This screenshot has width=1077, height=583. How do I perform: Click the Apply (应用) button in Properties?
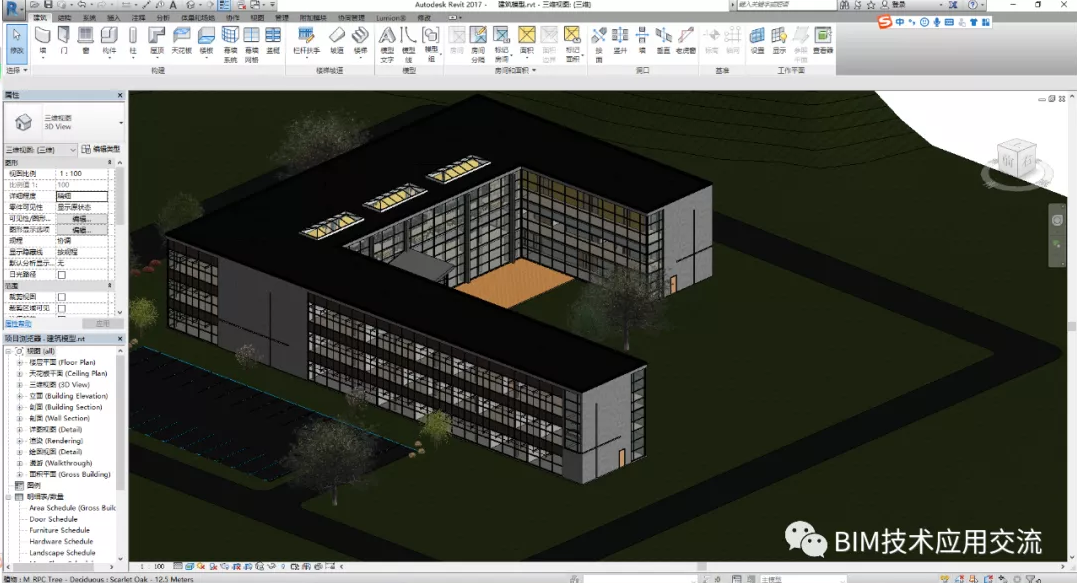[x=102, y=323]
